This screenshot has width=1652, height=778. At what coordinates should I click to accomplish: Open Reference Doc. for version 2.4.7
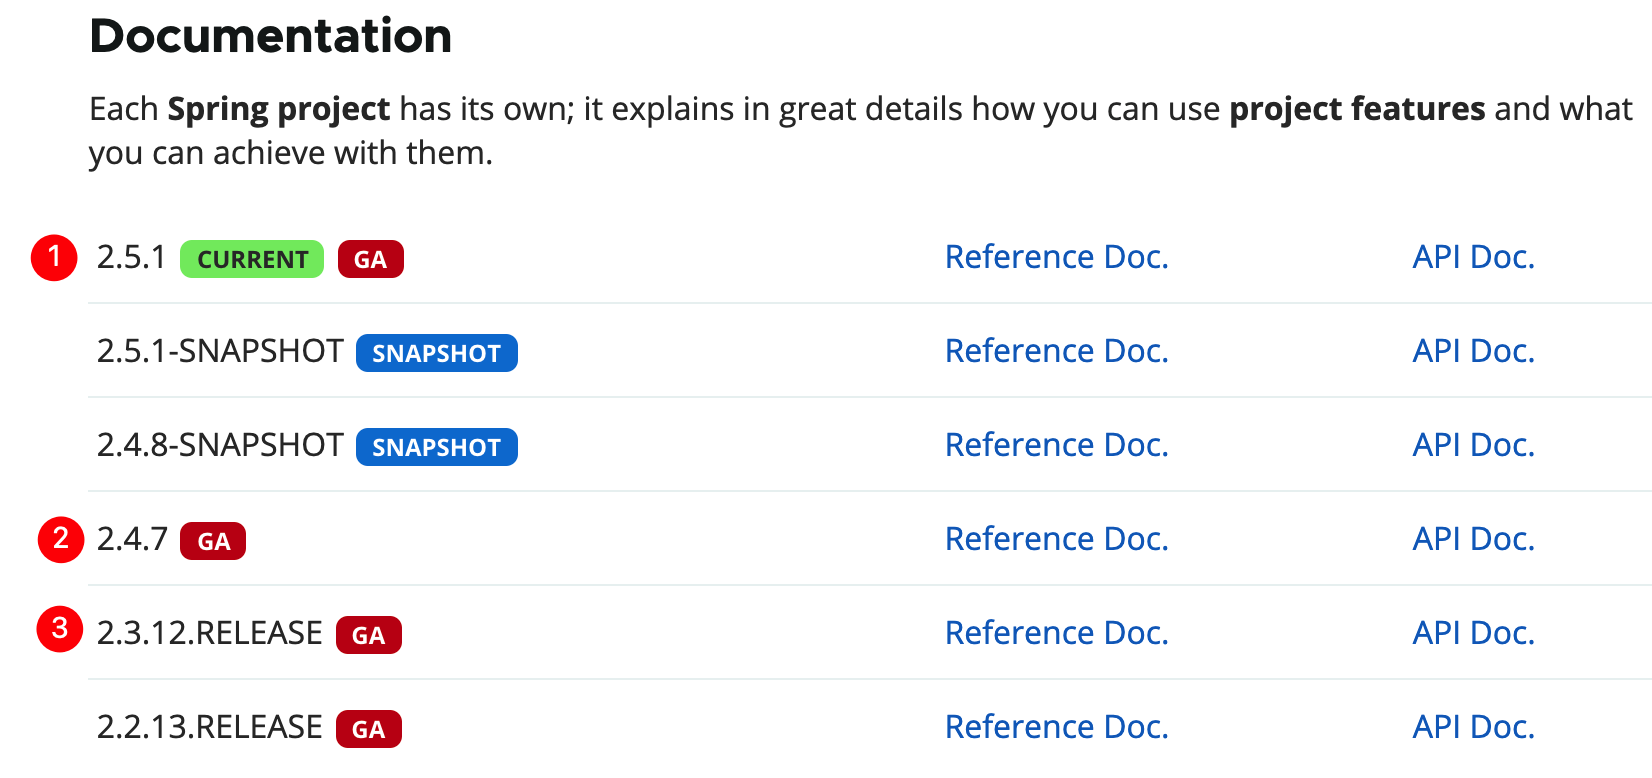point(1057,539)
